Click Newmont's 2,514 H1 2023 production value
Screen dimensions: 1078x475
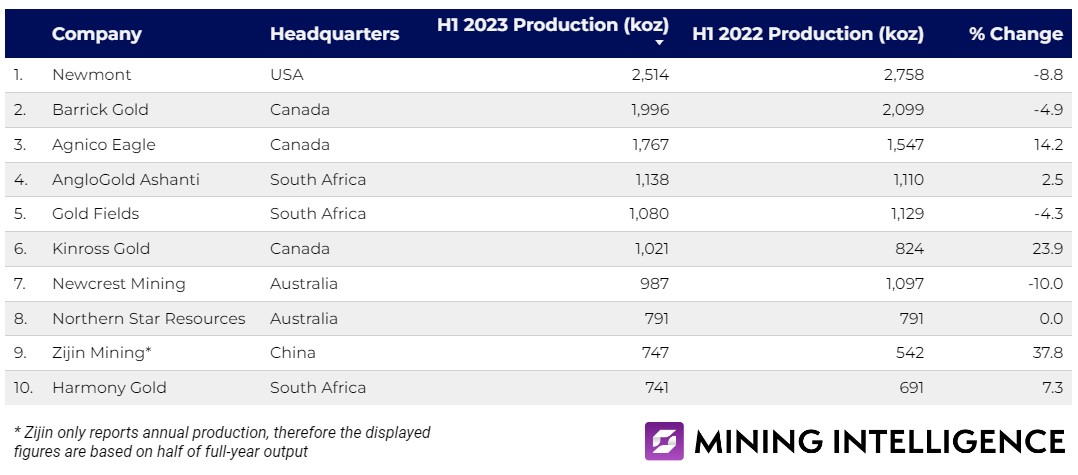(x=649, y=75)
